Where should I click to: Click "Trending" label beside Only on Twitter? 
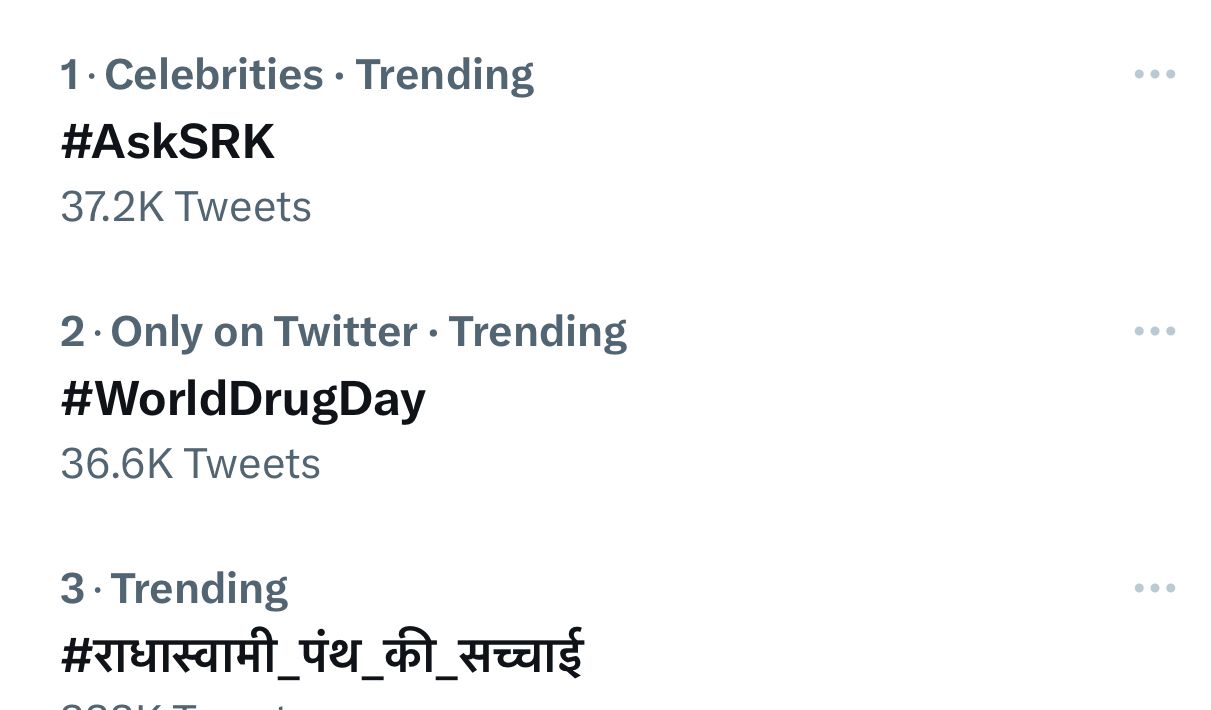coord(537,332)
